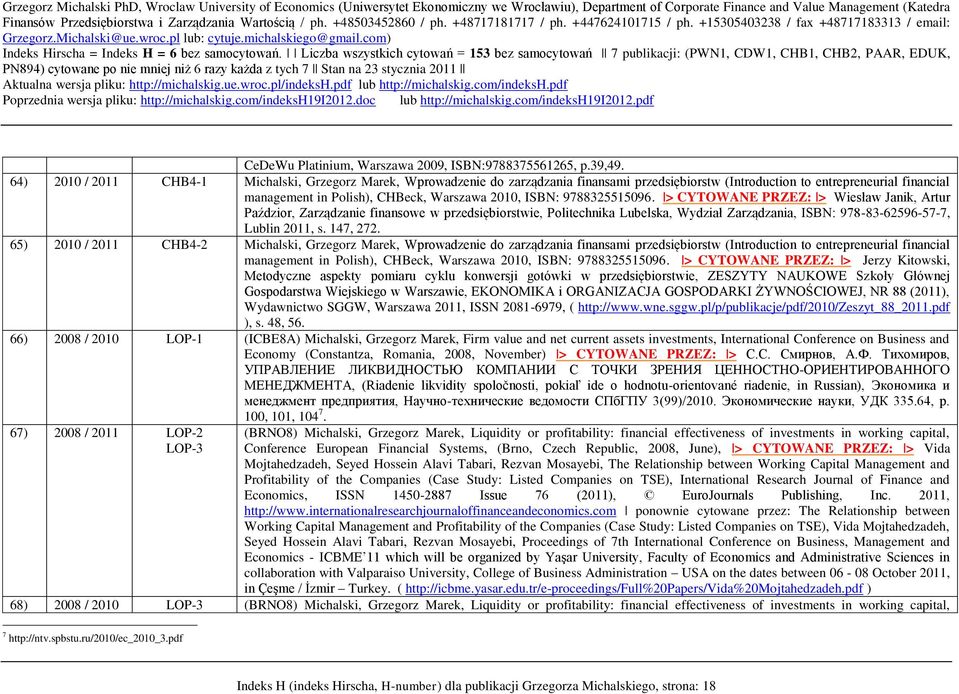Image resolution: width=959 pixels, height=694 pixels.
Task: Open the icbme.yasar.edu.tr Vida Mojtahedzadeh.pdf link
Action: (x=634, y=589)
